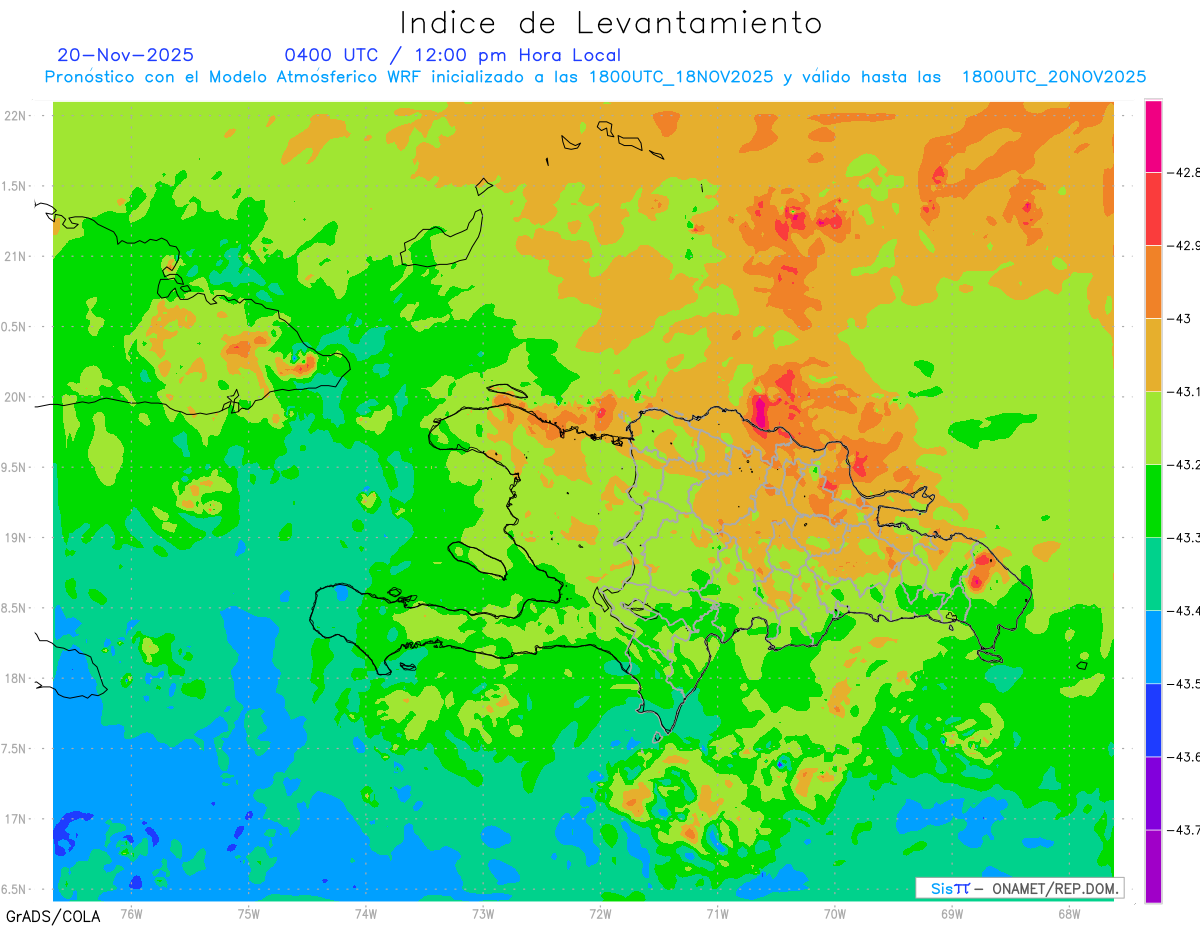
Task: Click the 76W longitude label
Action: pyautogui.click(x=131, y=913)
